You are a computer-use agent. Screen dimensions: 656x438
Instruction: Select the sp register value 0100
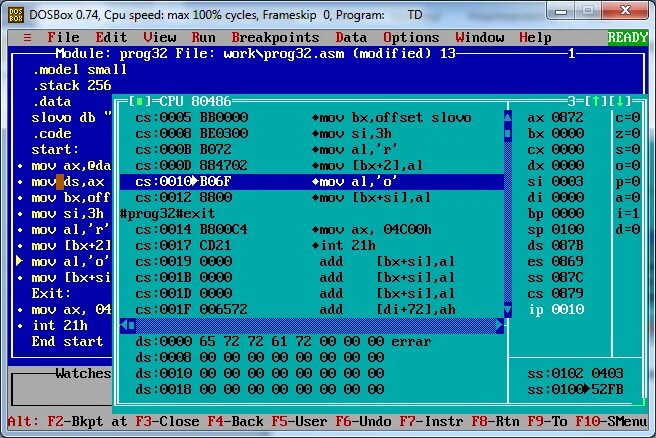click(567, 229)
